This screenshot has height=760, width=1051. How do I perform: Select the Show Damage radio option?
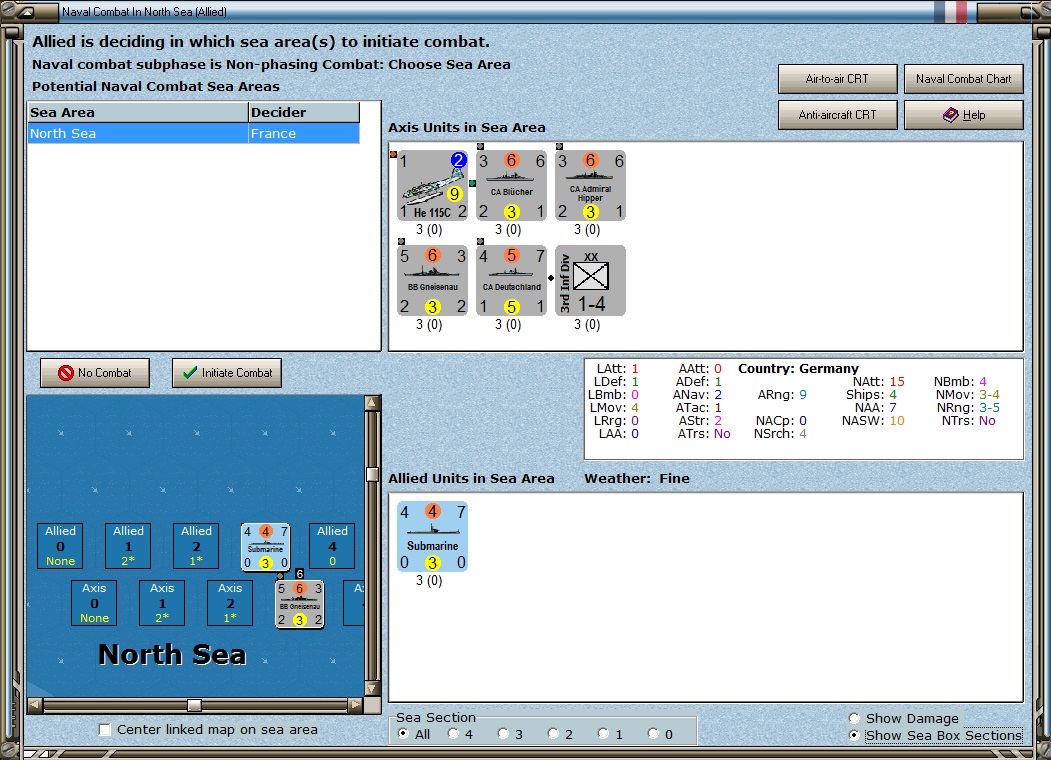854,718
